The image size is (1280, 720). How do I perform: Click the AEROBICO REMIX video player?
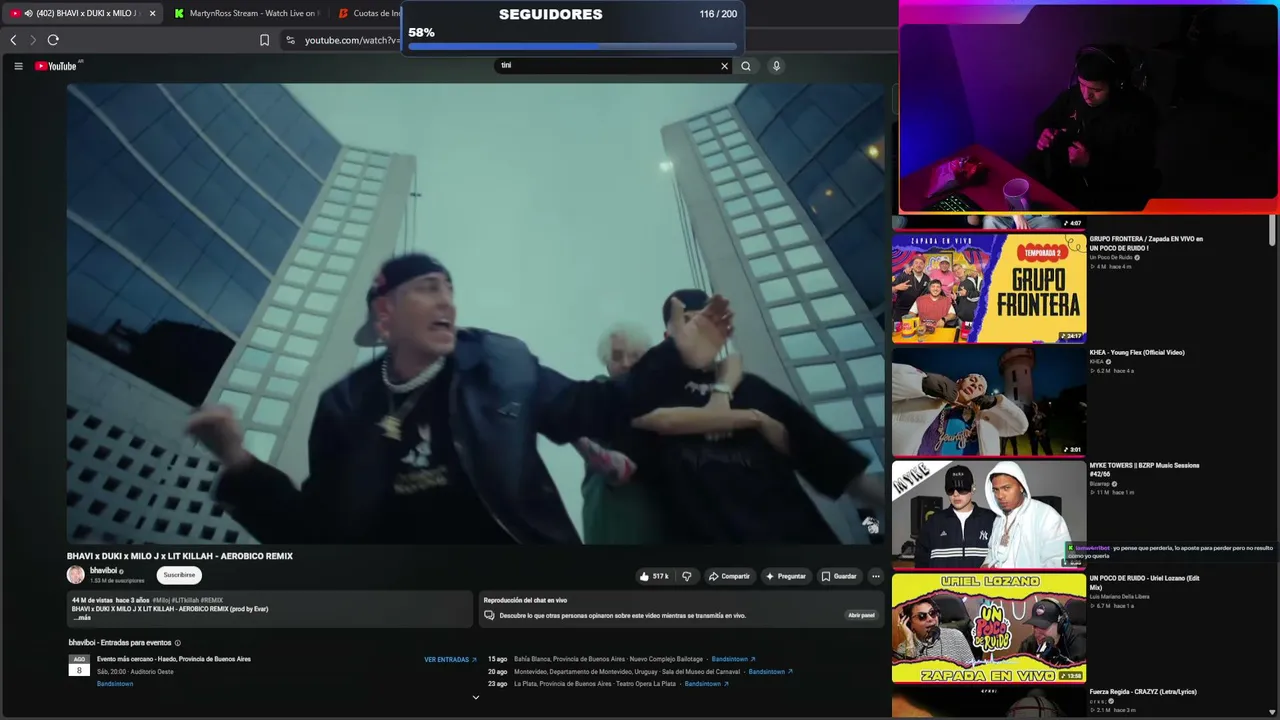[476, 314]
